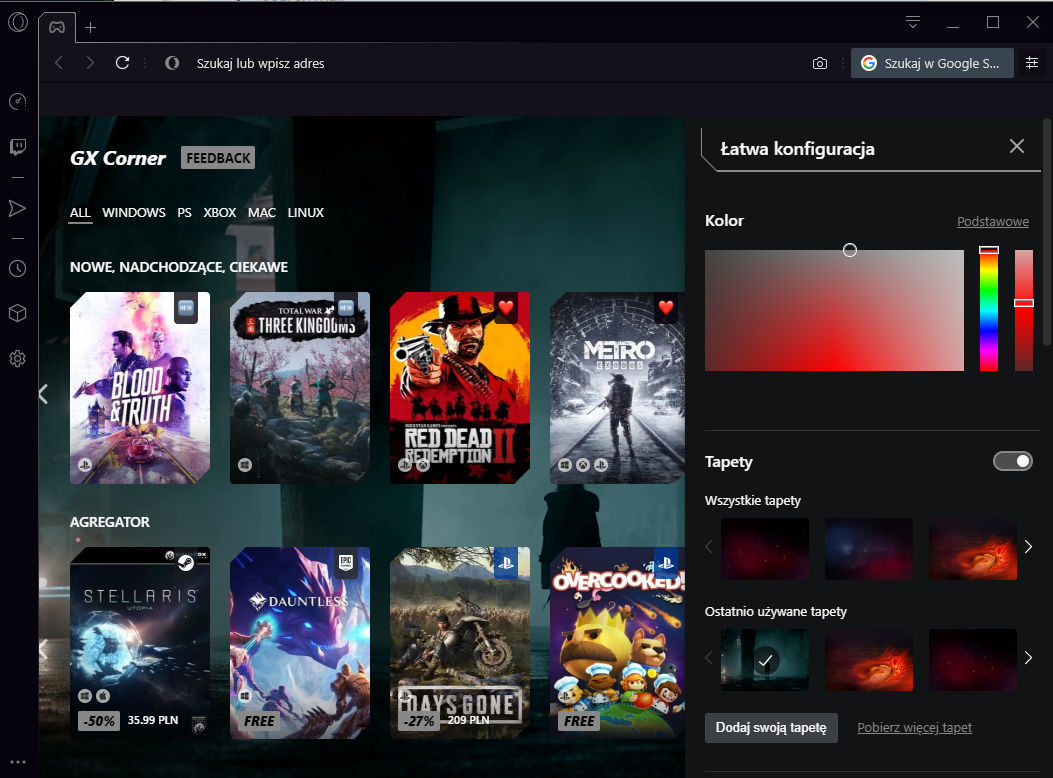The width and height of the screenshot is (1053, 778).
Task: Select the ALL platform filter
Action: click(80, 213)
